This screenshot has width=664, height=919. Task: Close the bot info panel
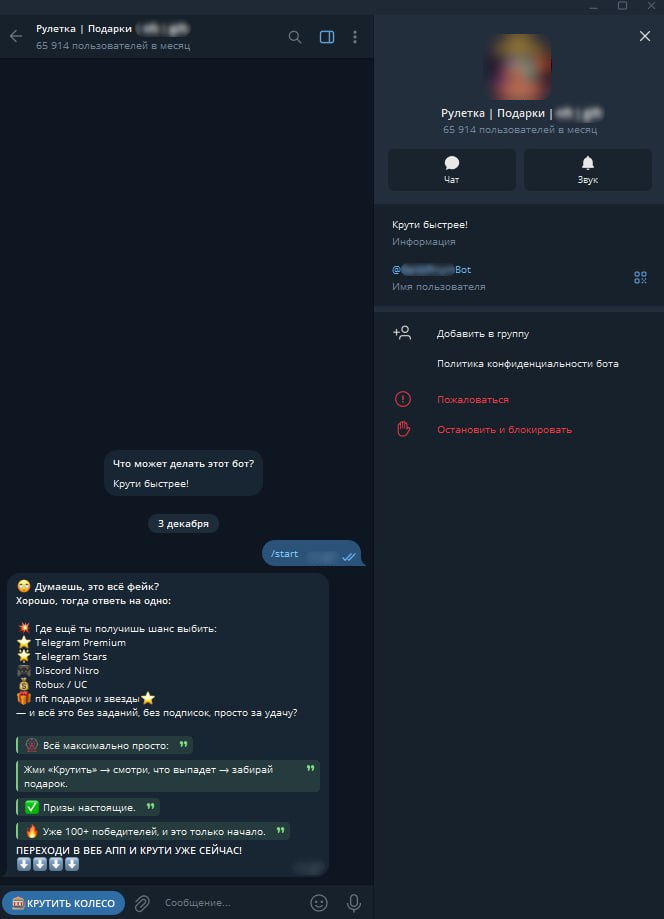tap(645, 36)
